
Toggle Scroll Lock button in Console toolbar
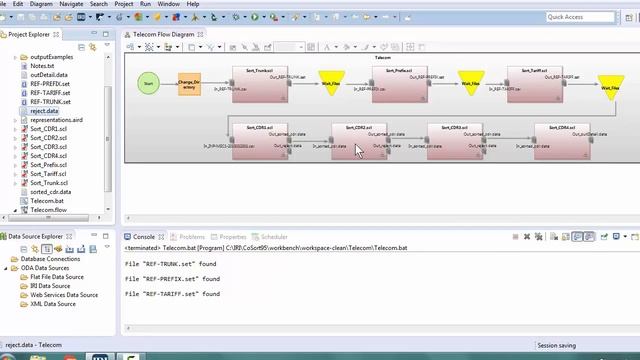[x=565, y=237]
